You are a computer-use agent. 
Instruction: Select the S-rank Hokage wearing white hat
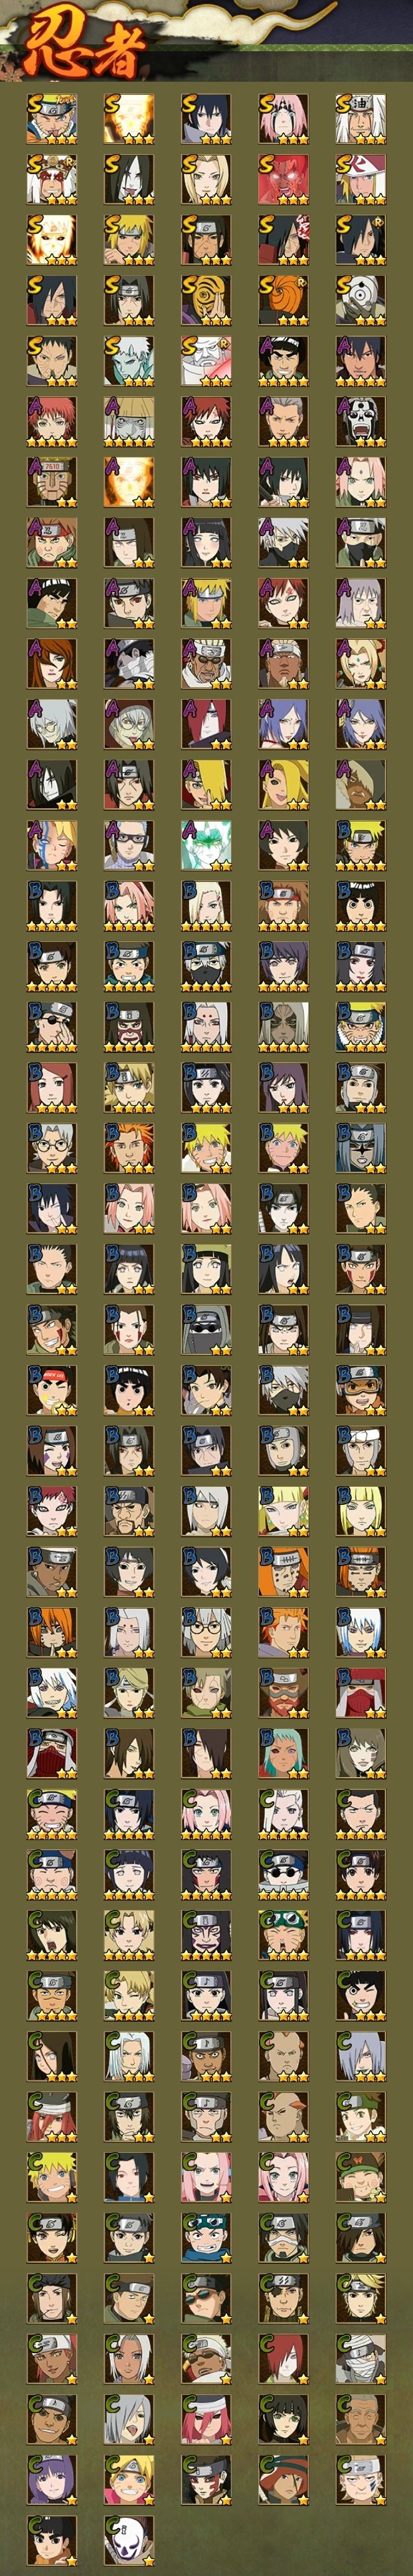(360, 180)
